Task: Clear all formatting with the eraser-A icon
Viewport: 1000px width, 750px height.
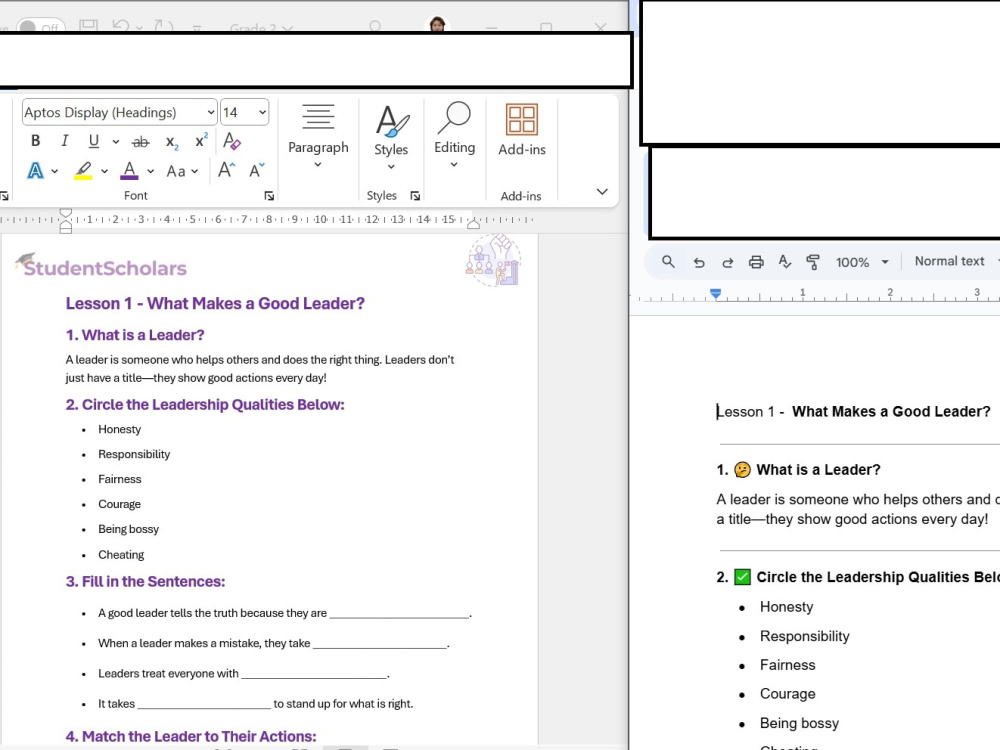Action: tap(232, 140)
